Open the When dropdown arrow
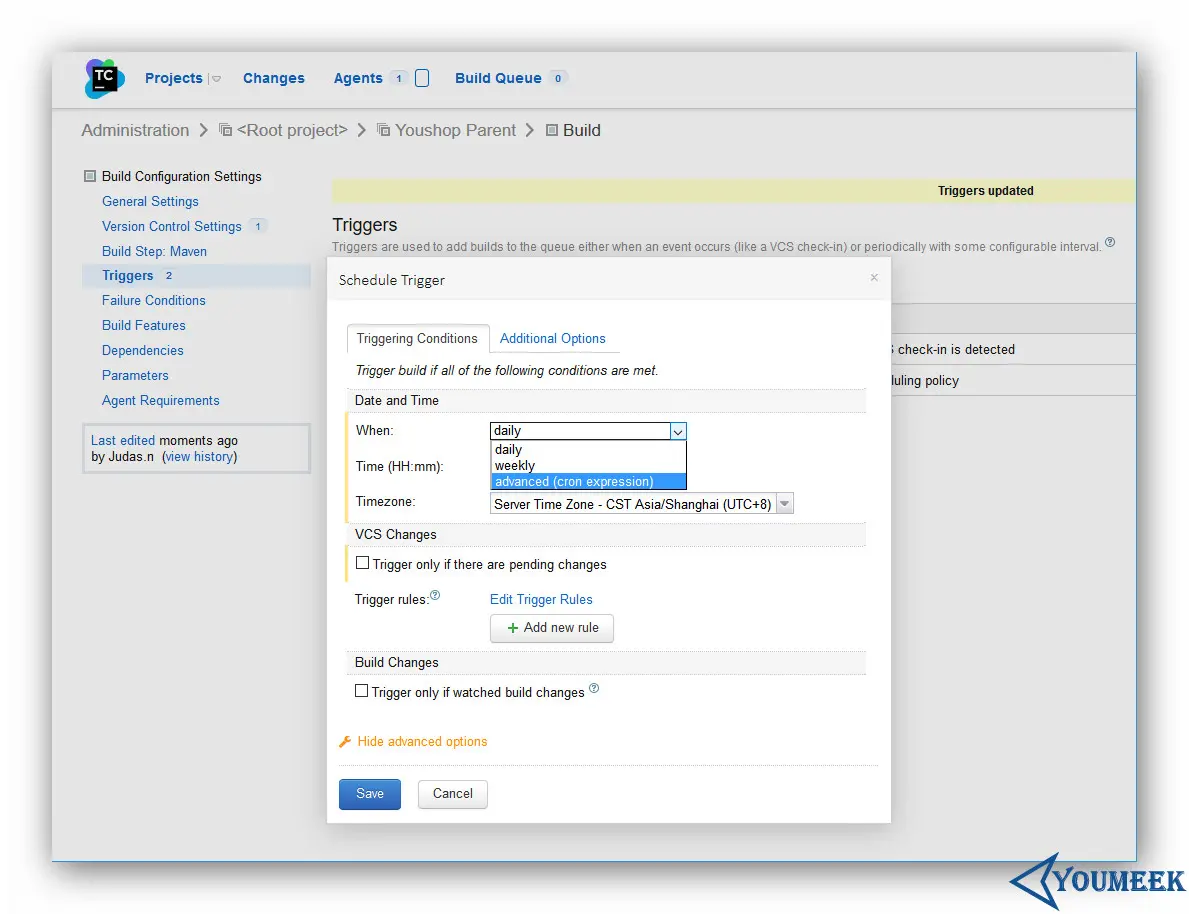 tap(679, 431)
